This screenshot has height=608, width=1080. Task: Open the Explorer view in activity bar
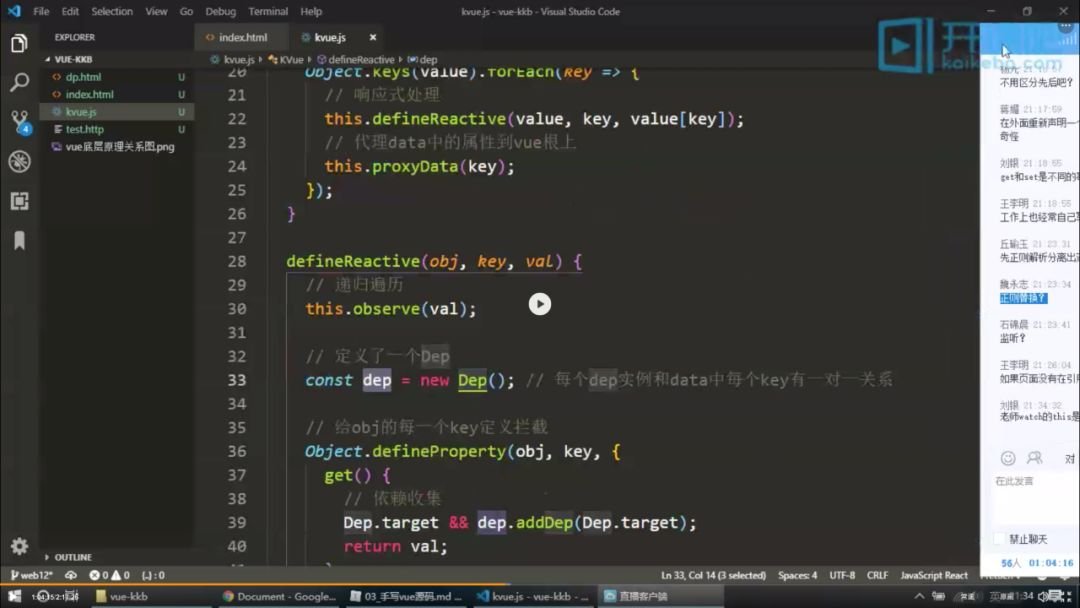pyautogui.click(x=19, y=43)
